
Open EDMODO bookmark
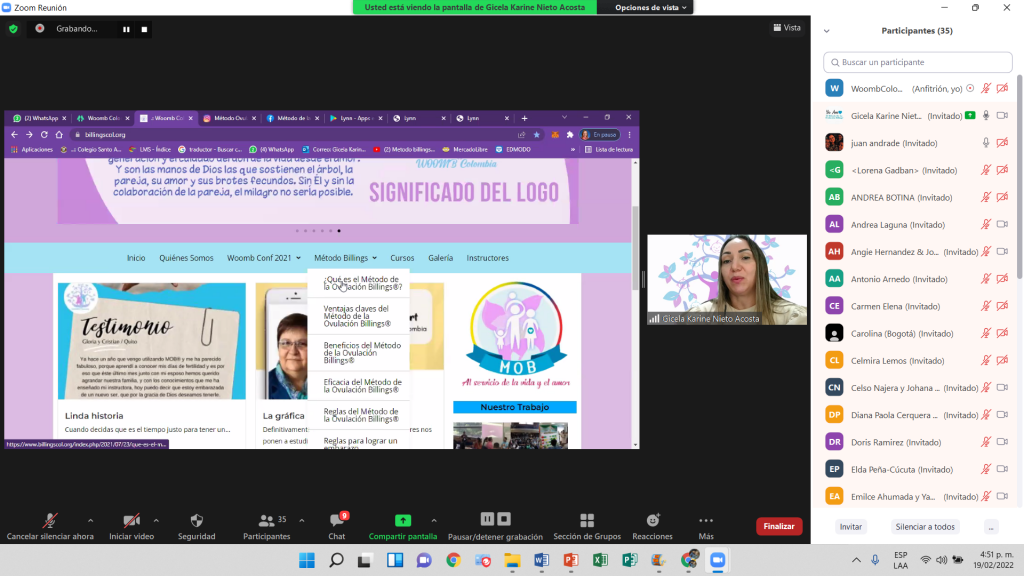[513, 150]
